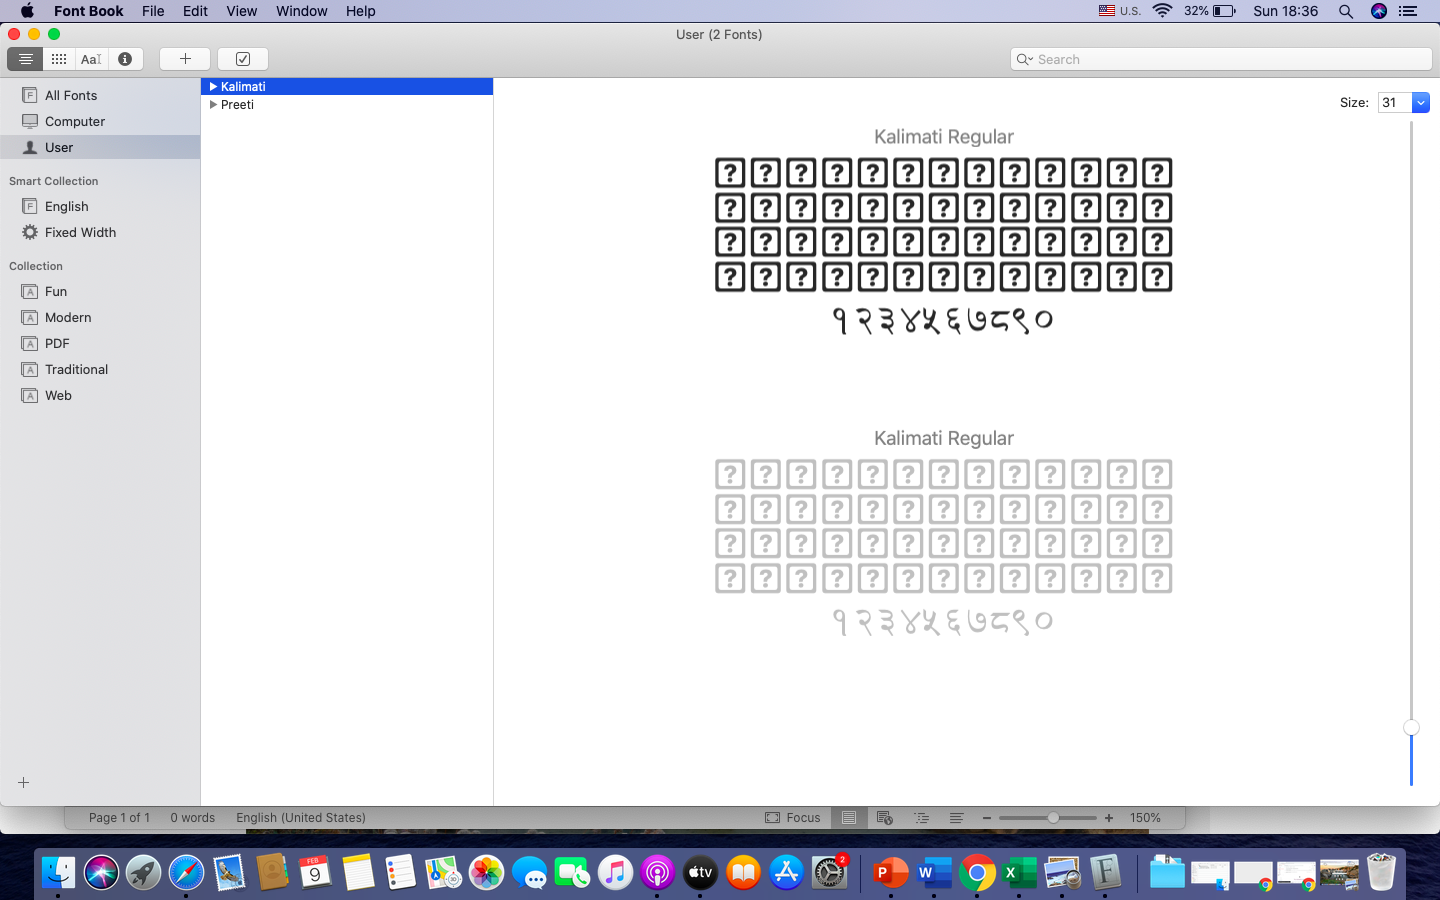Check the battery status in menu bar
This screenshot has width=1440, height=900.
[x=1210, y=11]
